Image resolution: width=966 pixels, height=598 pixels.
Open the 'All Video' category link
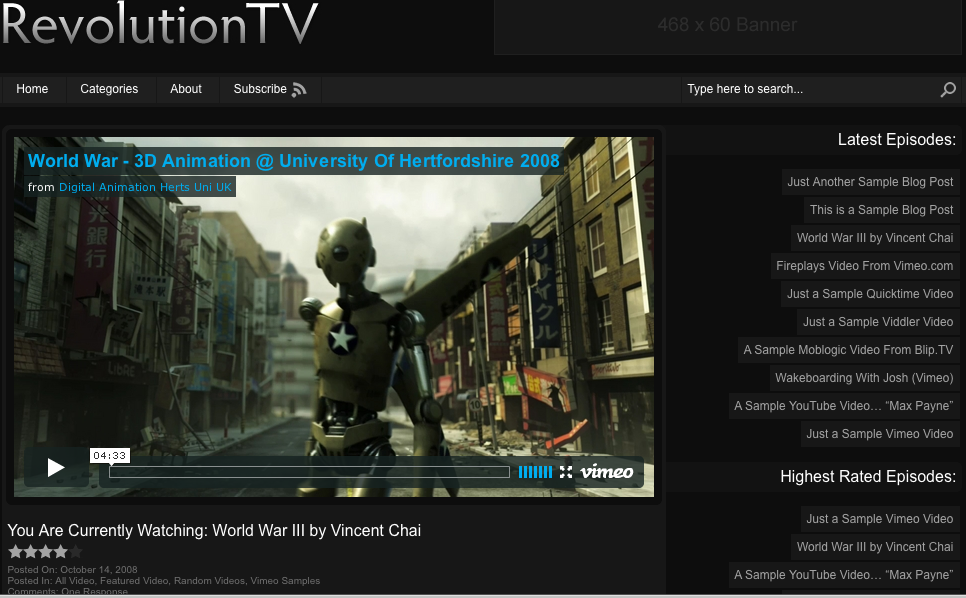tap(75, 581)
